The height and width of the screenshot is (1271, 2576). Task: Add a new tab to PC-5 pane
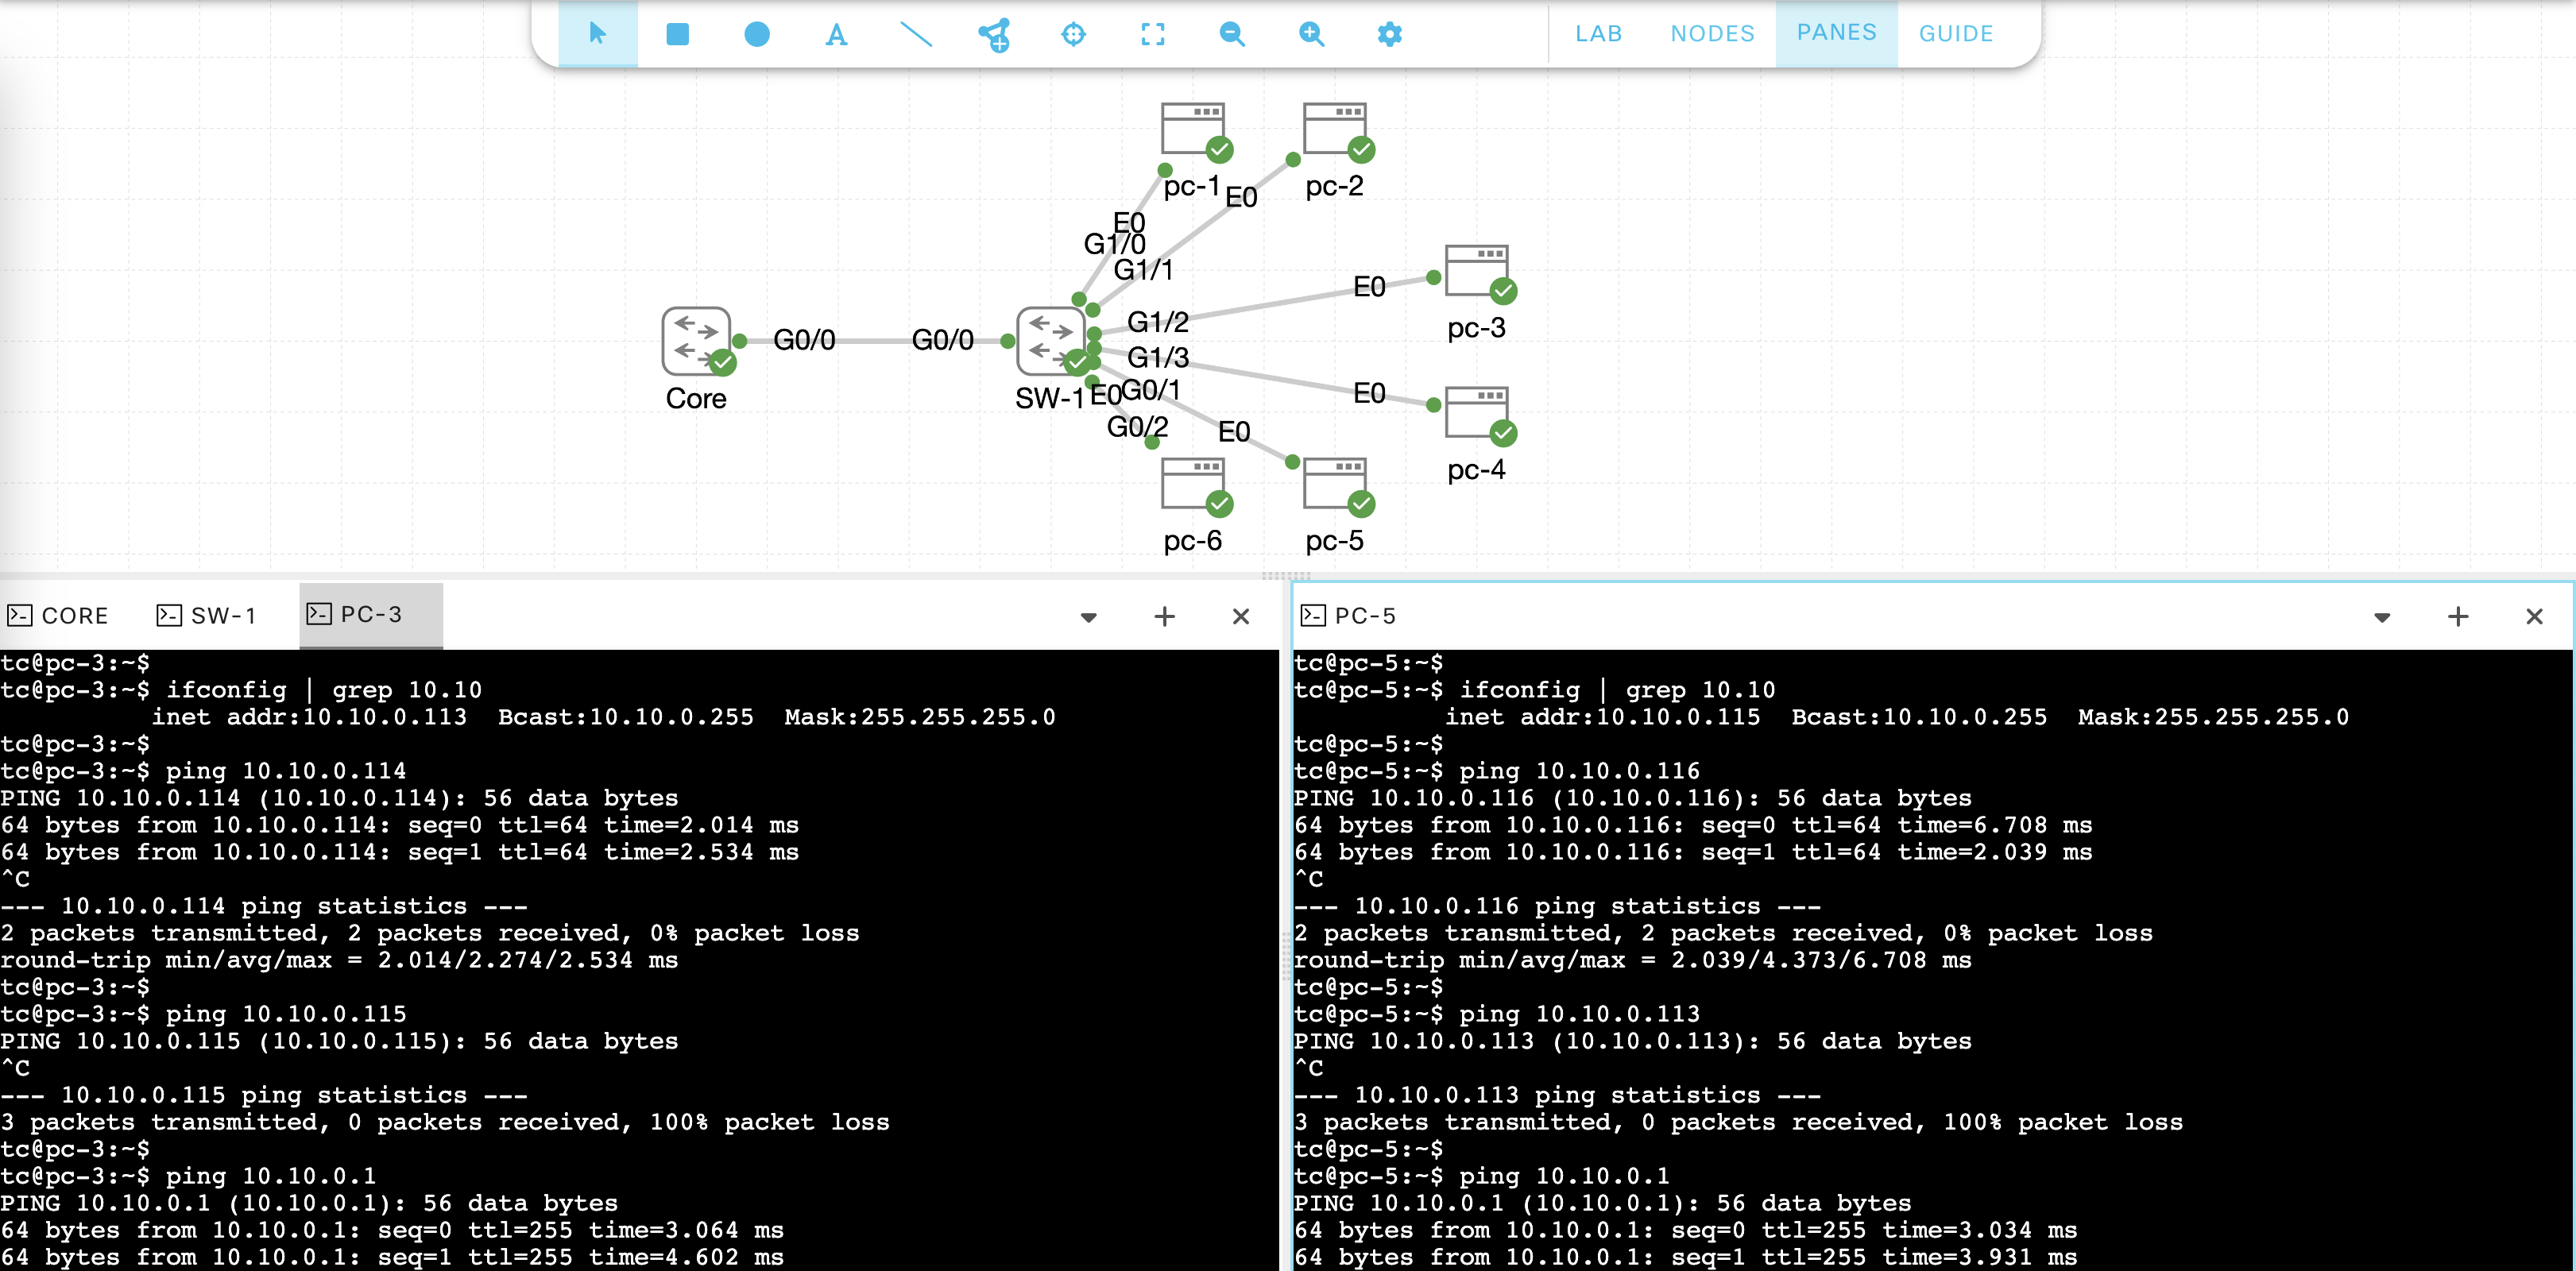point(2457,616)
